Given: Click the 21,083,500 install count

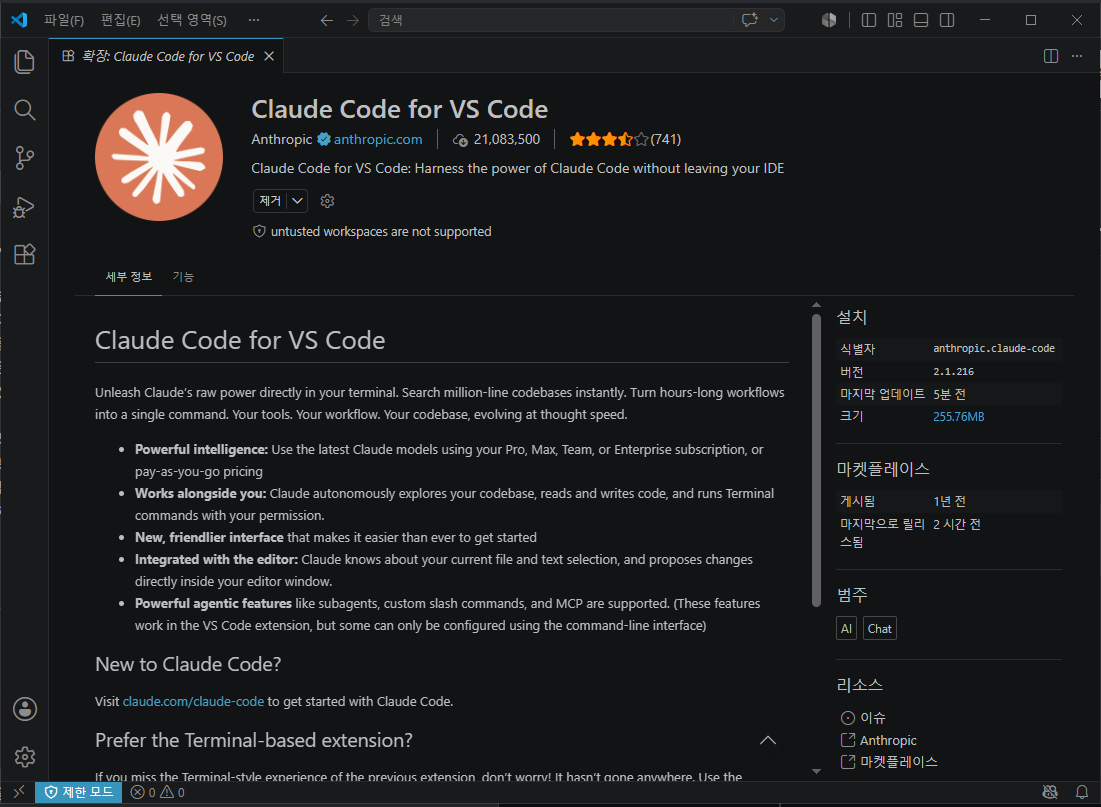Looking at the screenshot, I should click(506, 139).
